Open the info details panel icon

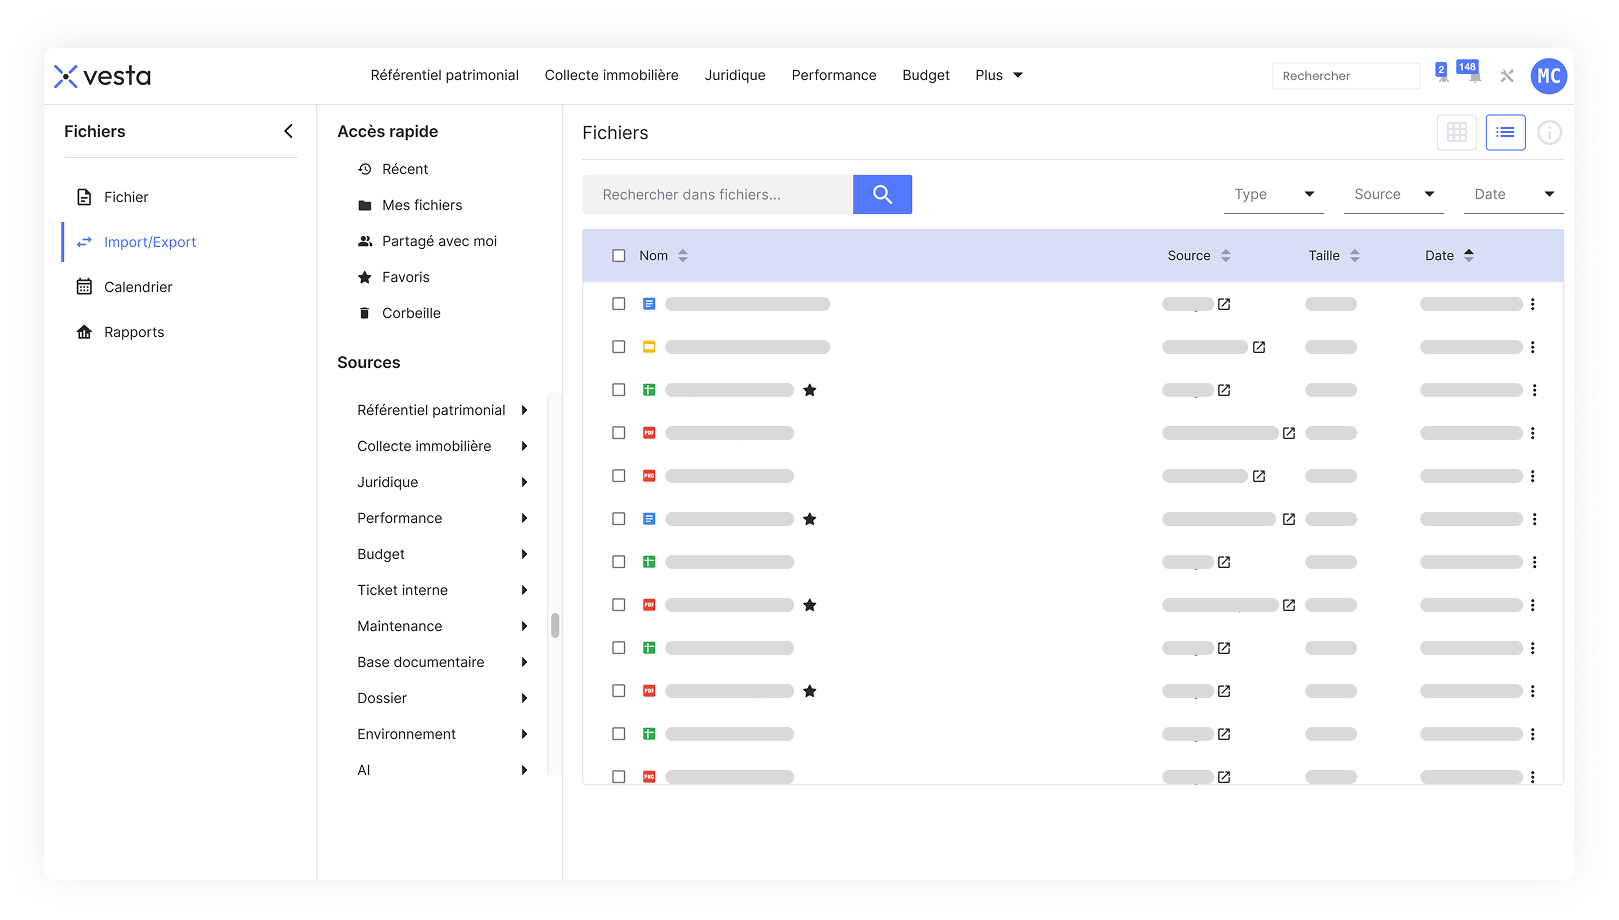[1549, 132]
